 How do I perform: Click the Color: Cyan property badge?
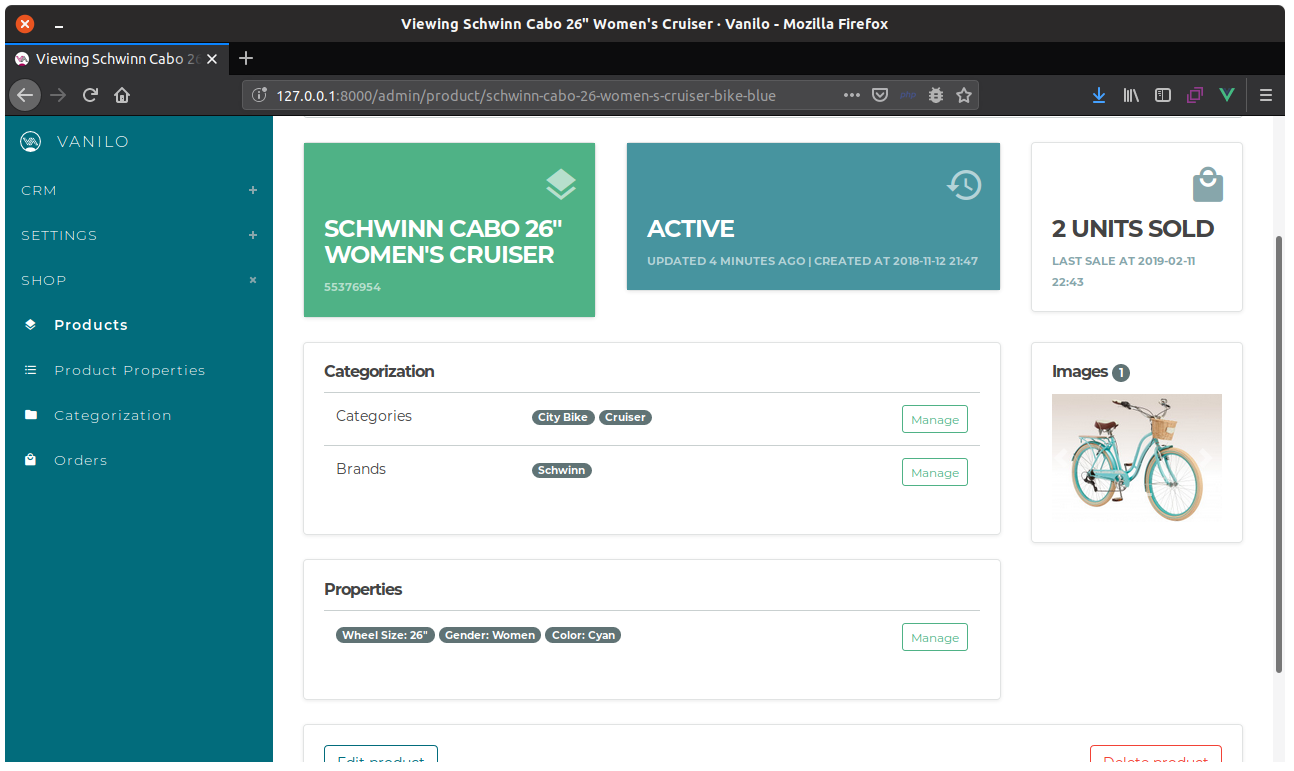click(583, 635)
